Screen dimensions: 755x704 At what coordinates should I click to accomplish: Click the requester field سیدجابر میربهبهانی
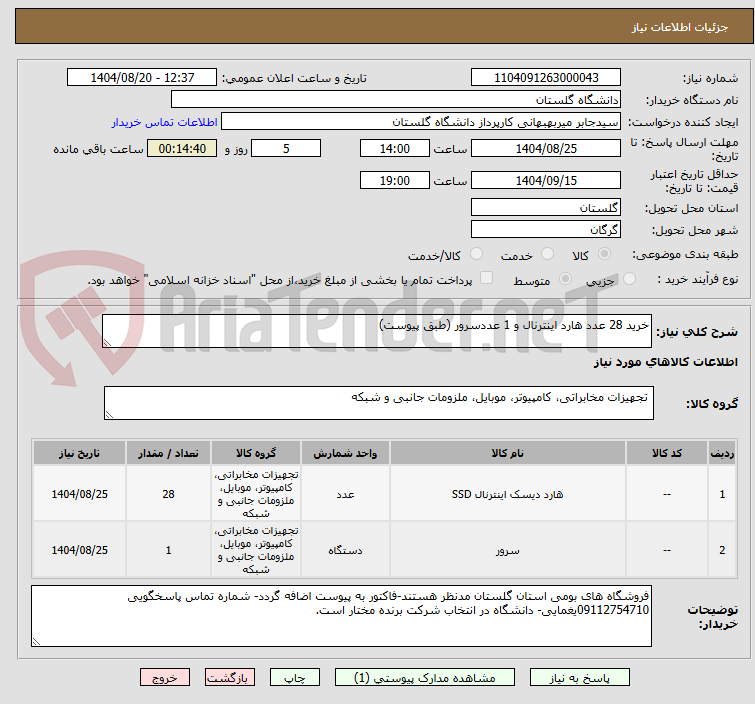pos(420,122)
